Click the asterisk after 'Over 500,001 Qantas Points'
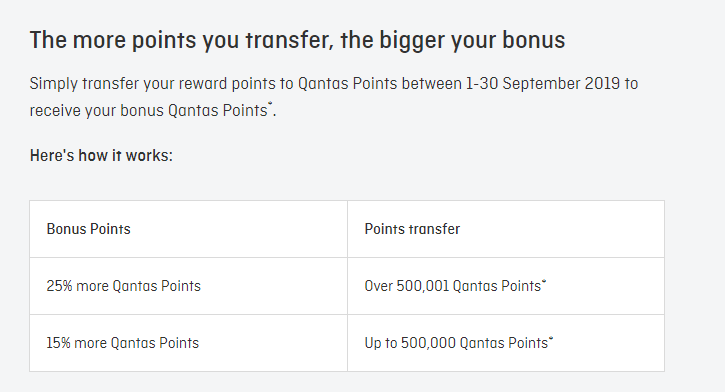The width and height of the screenshot is (725, 392). click(544, 281)
